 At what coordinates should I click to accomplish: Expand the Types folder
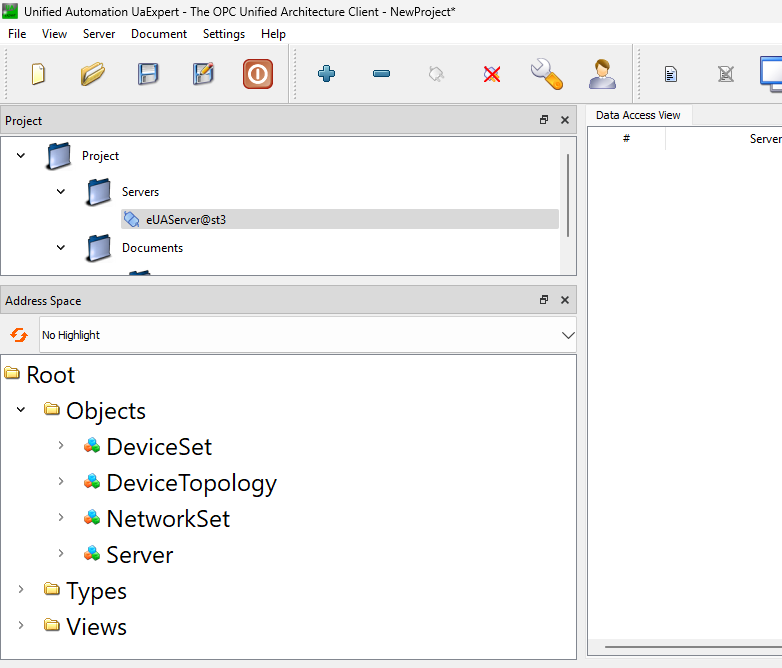[21, 590]
